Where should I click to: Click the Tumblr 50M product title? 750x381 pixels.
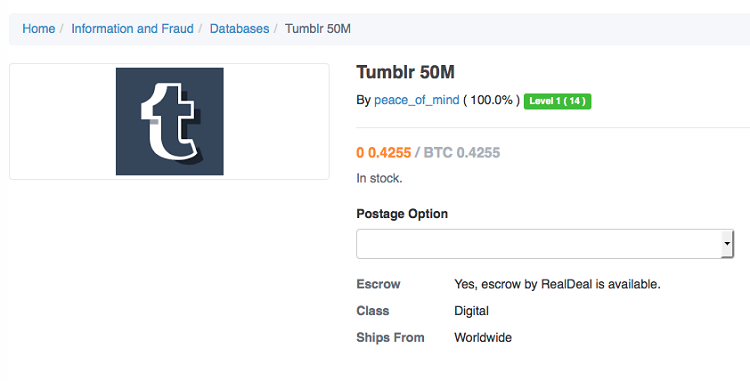[405, 72]
